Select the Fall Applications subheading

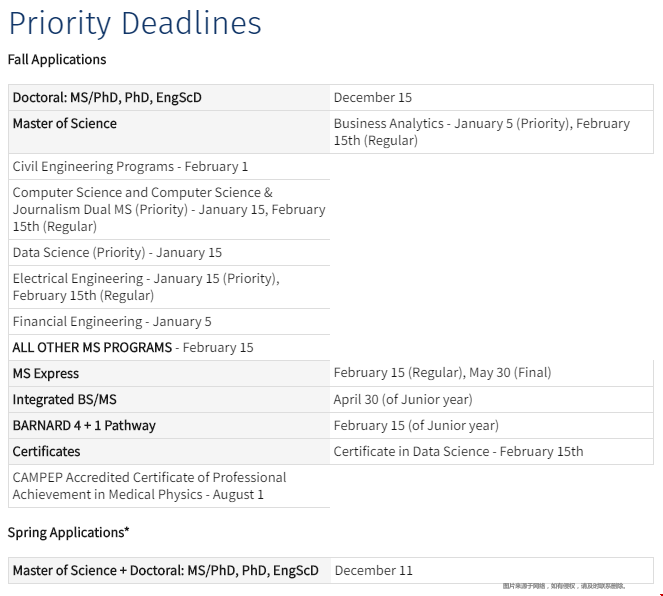pos(57,60)
